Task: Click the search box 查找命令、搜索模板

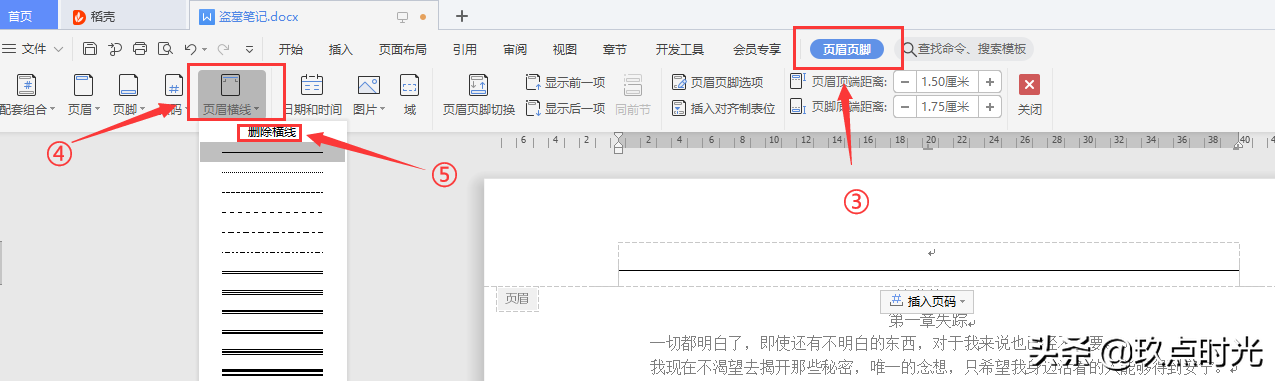Action: [965, 48]
